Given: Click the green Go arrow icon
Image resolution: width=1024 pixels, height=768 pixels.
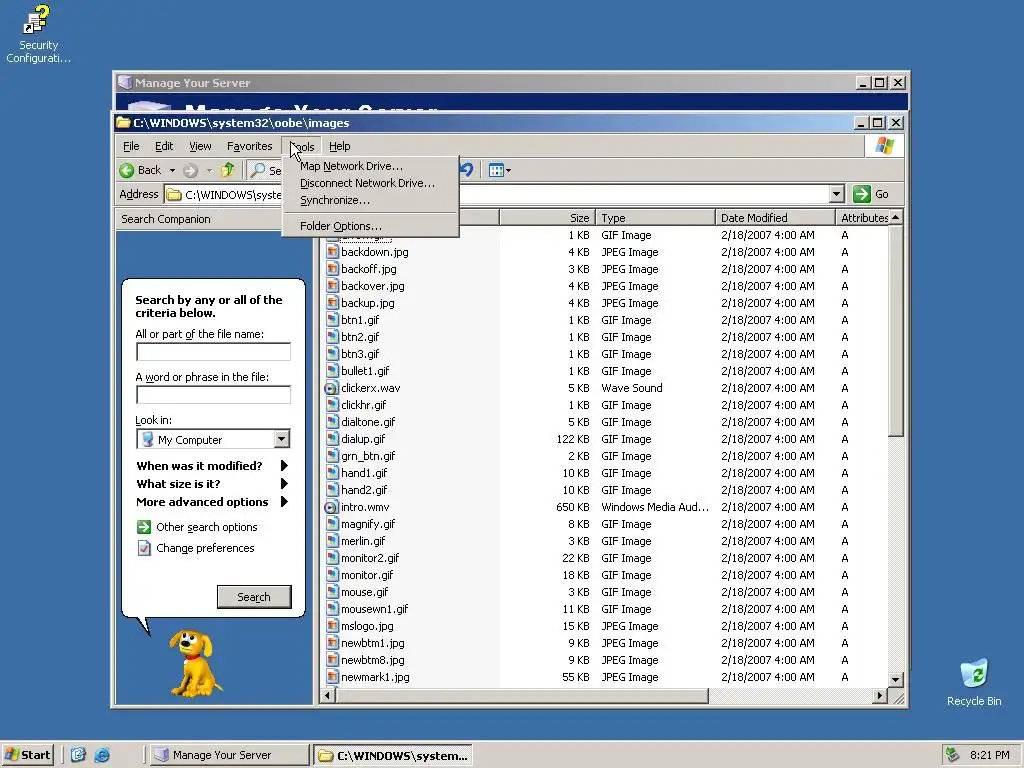Looking at the screenshot, I should coord(861,194).
